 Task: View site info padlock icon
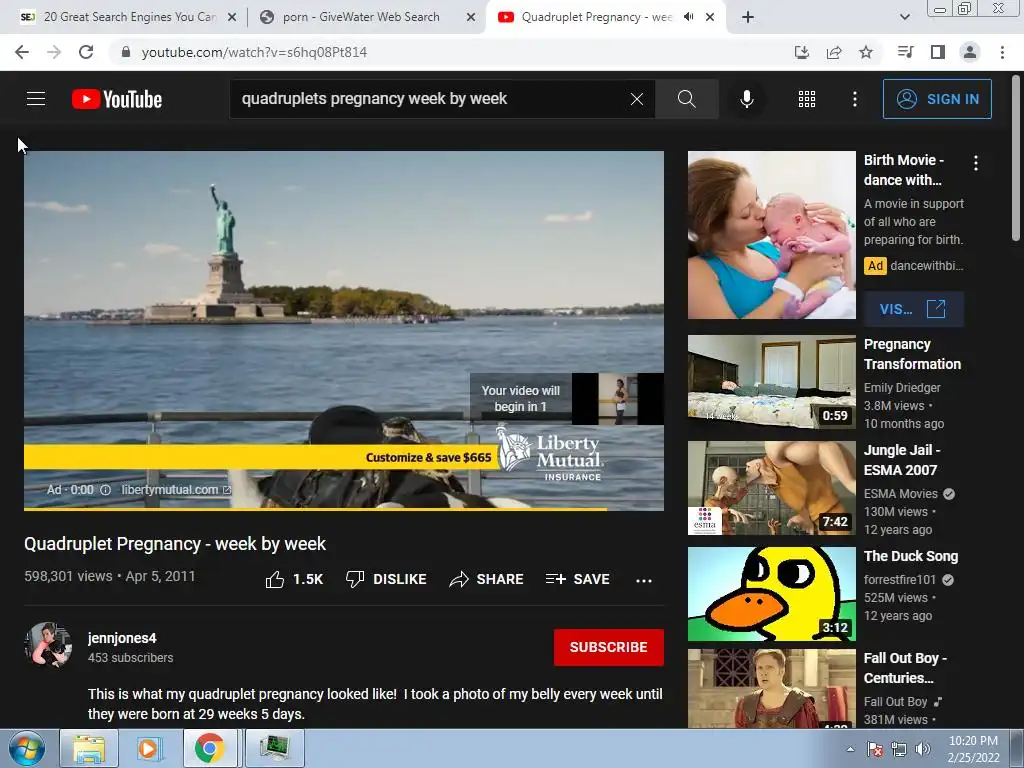(126, 52)
